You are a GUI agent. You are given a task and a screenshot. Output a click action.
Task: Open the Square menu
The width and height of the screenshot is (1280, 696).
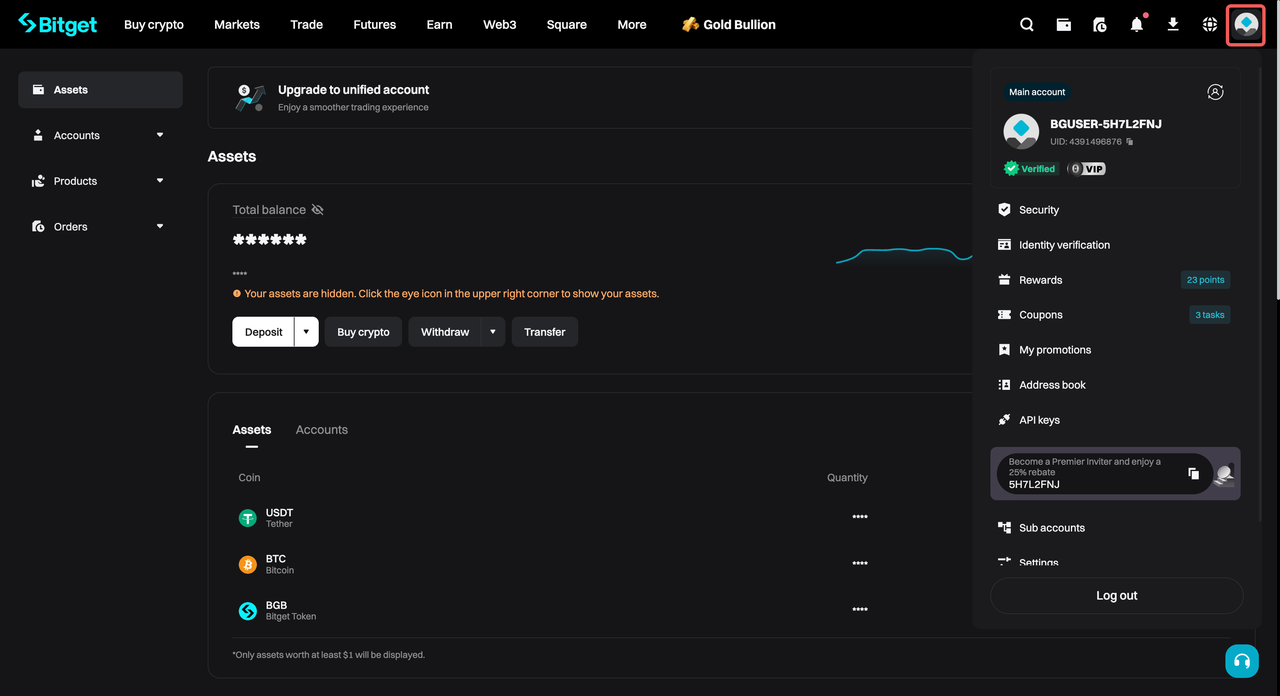567,24
